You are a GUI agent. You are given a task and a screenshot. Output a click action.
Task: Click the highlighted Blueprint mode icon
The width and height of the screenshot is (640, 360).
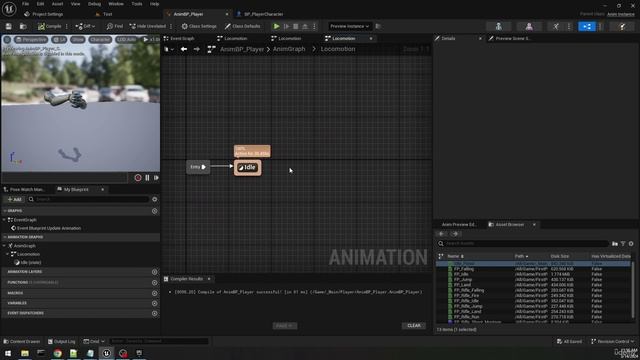tap(587, 26)
